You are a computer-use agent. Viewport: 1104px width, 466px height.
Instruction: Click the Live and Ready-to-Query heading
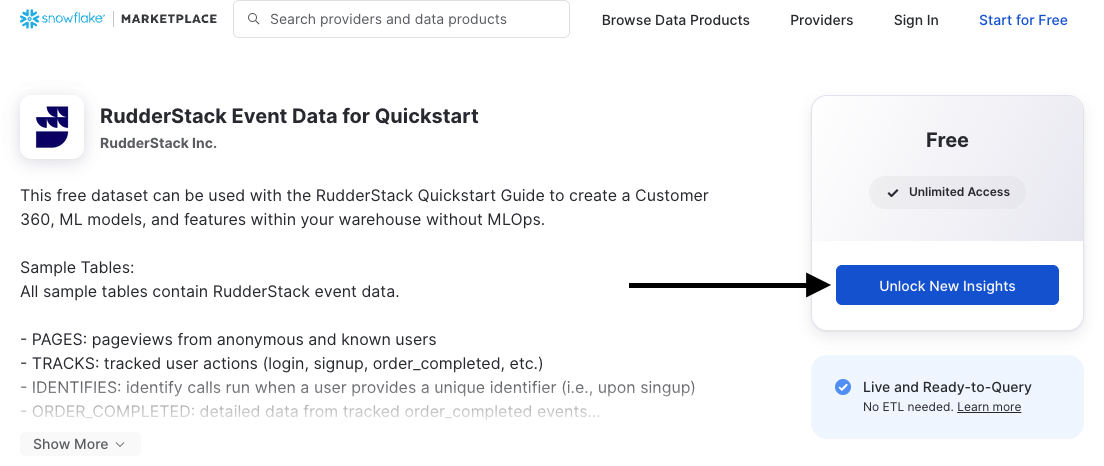(947, 387)
